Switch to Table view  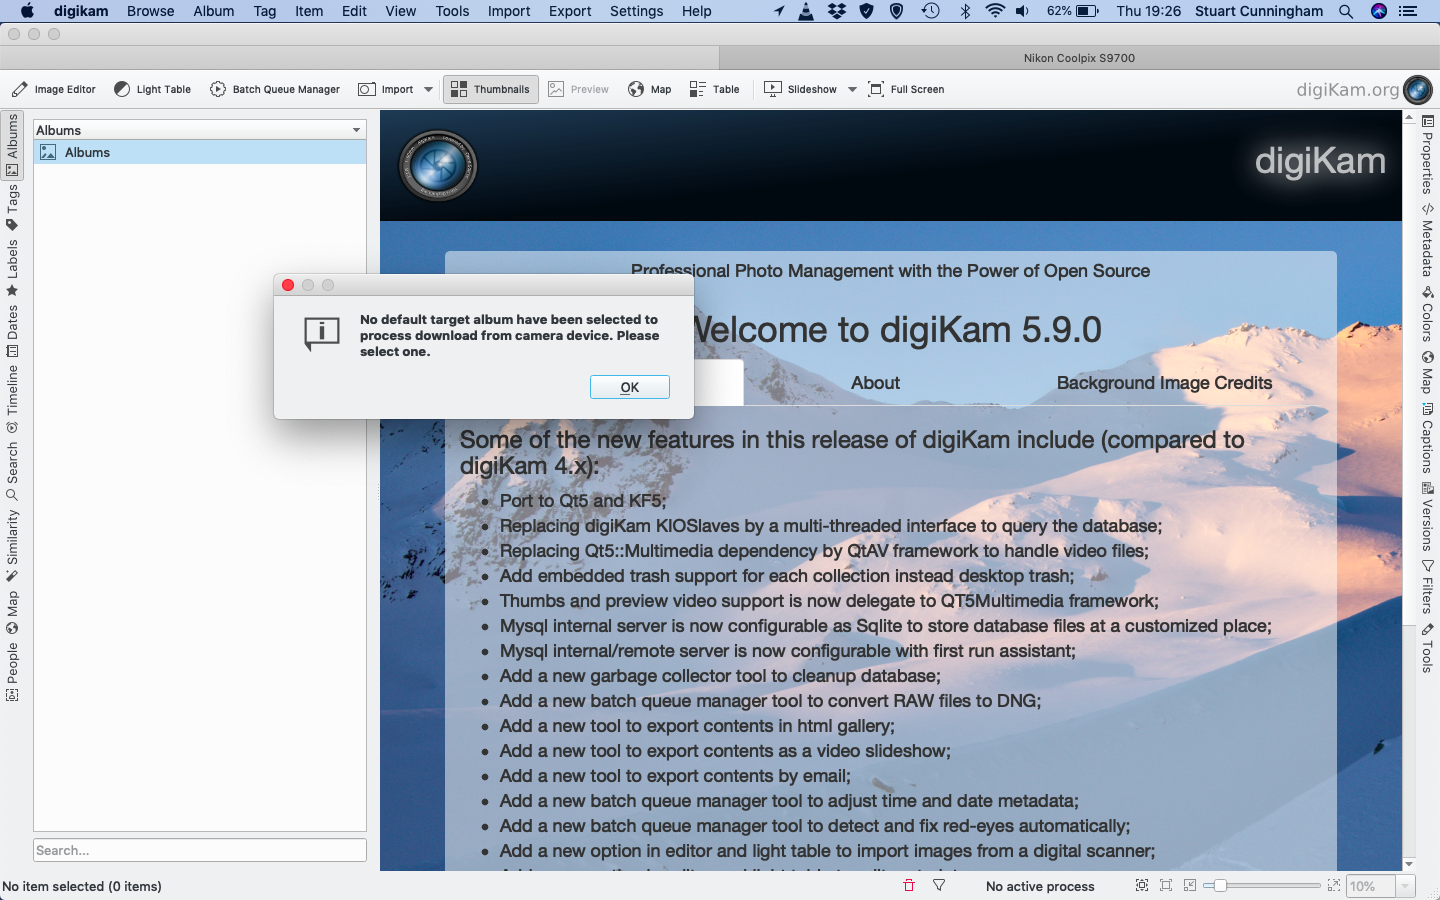point(714,89)
